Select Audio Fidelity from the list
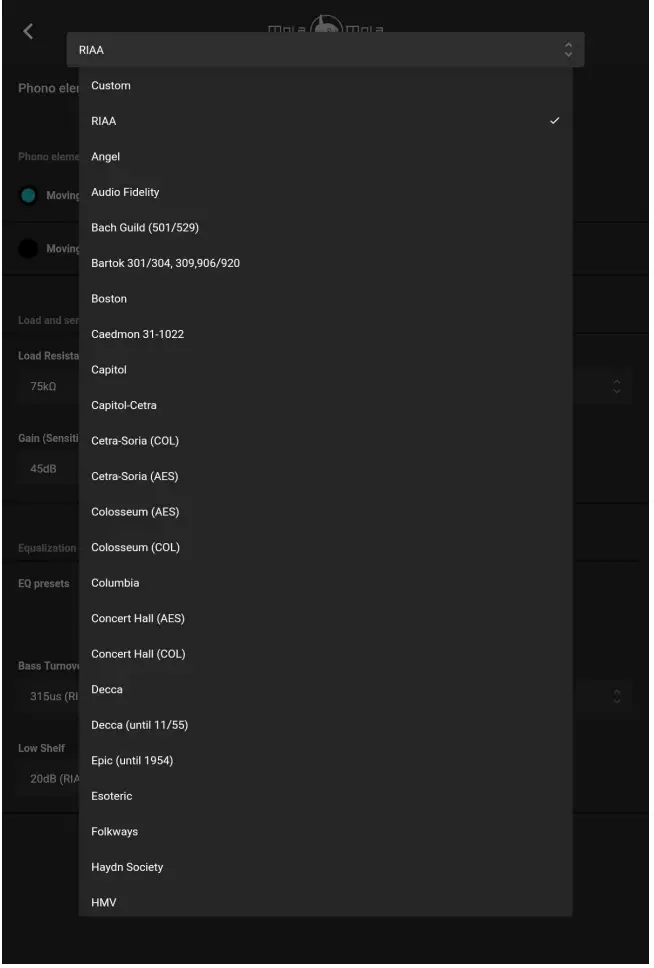 point(125,192)
